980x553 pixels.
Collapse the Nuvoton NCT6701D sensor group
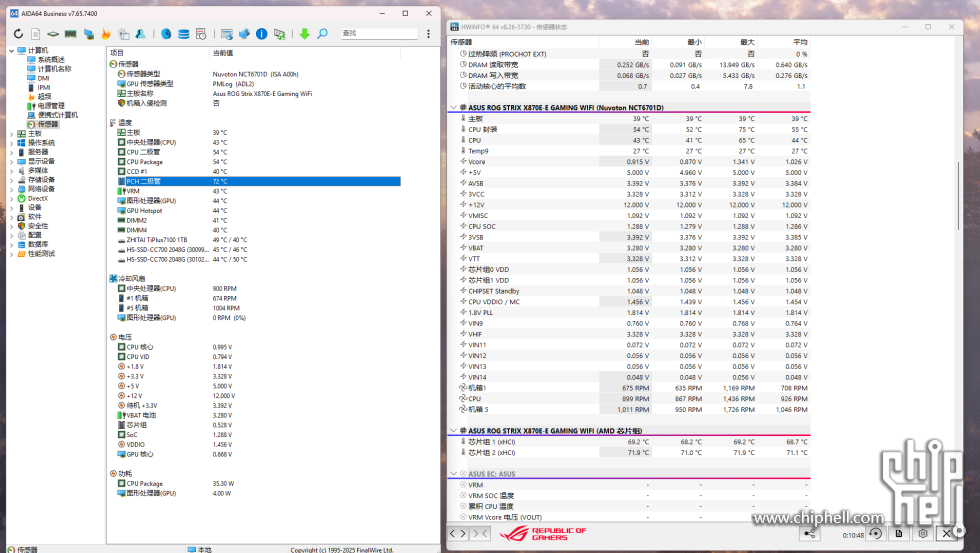[454, 107]
